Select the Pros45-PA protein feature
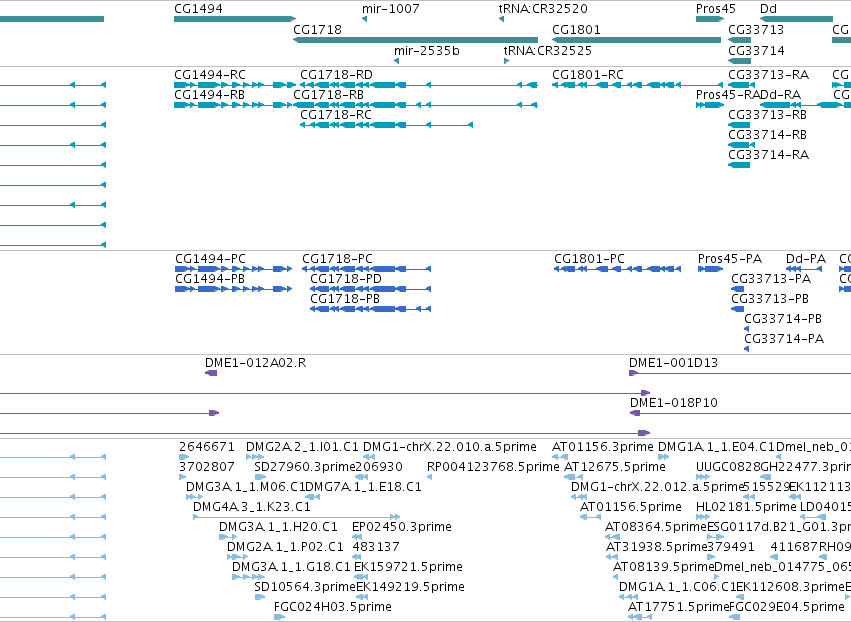Screen dimensions: 851x622 pos(711,269)
